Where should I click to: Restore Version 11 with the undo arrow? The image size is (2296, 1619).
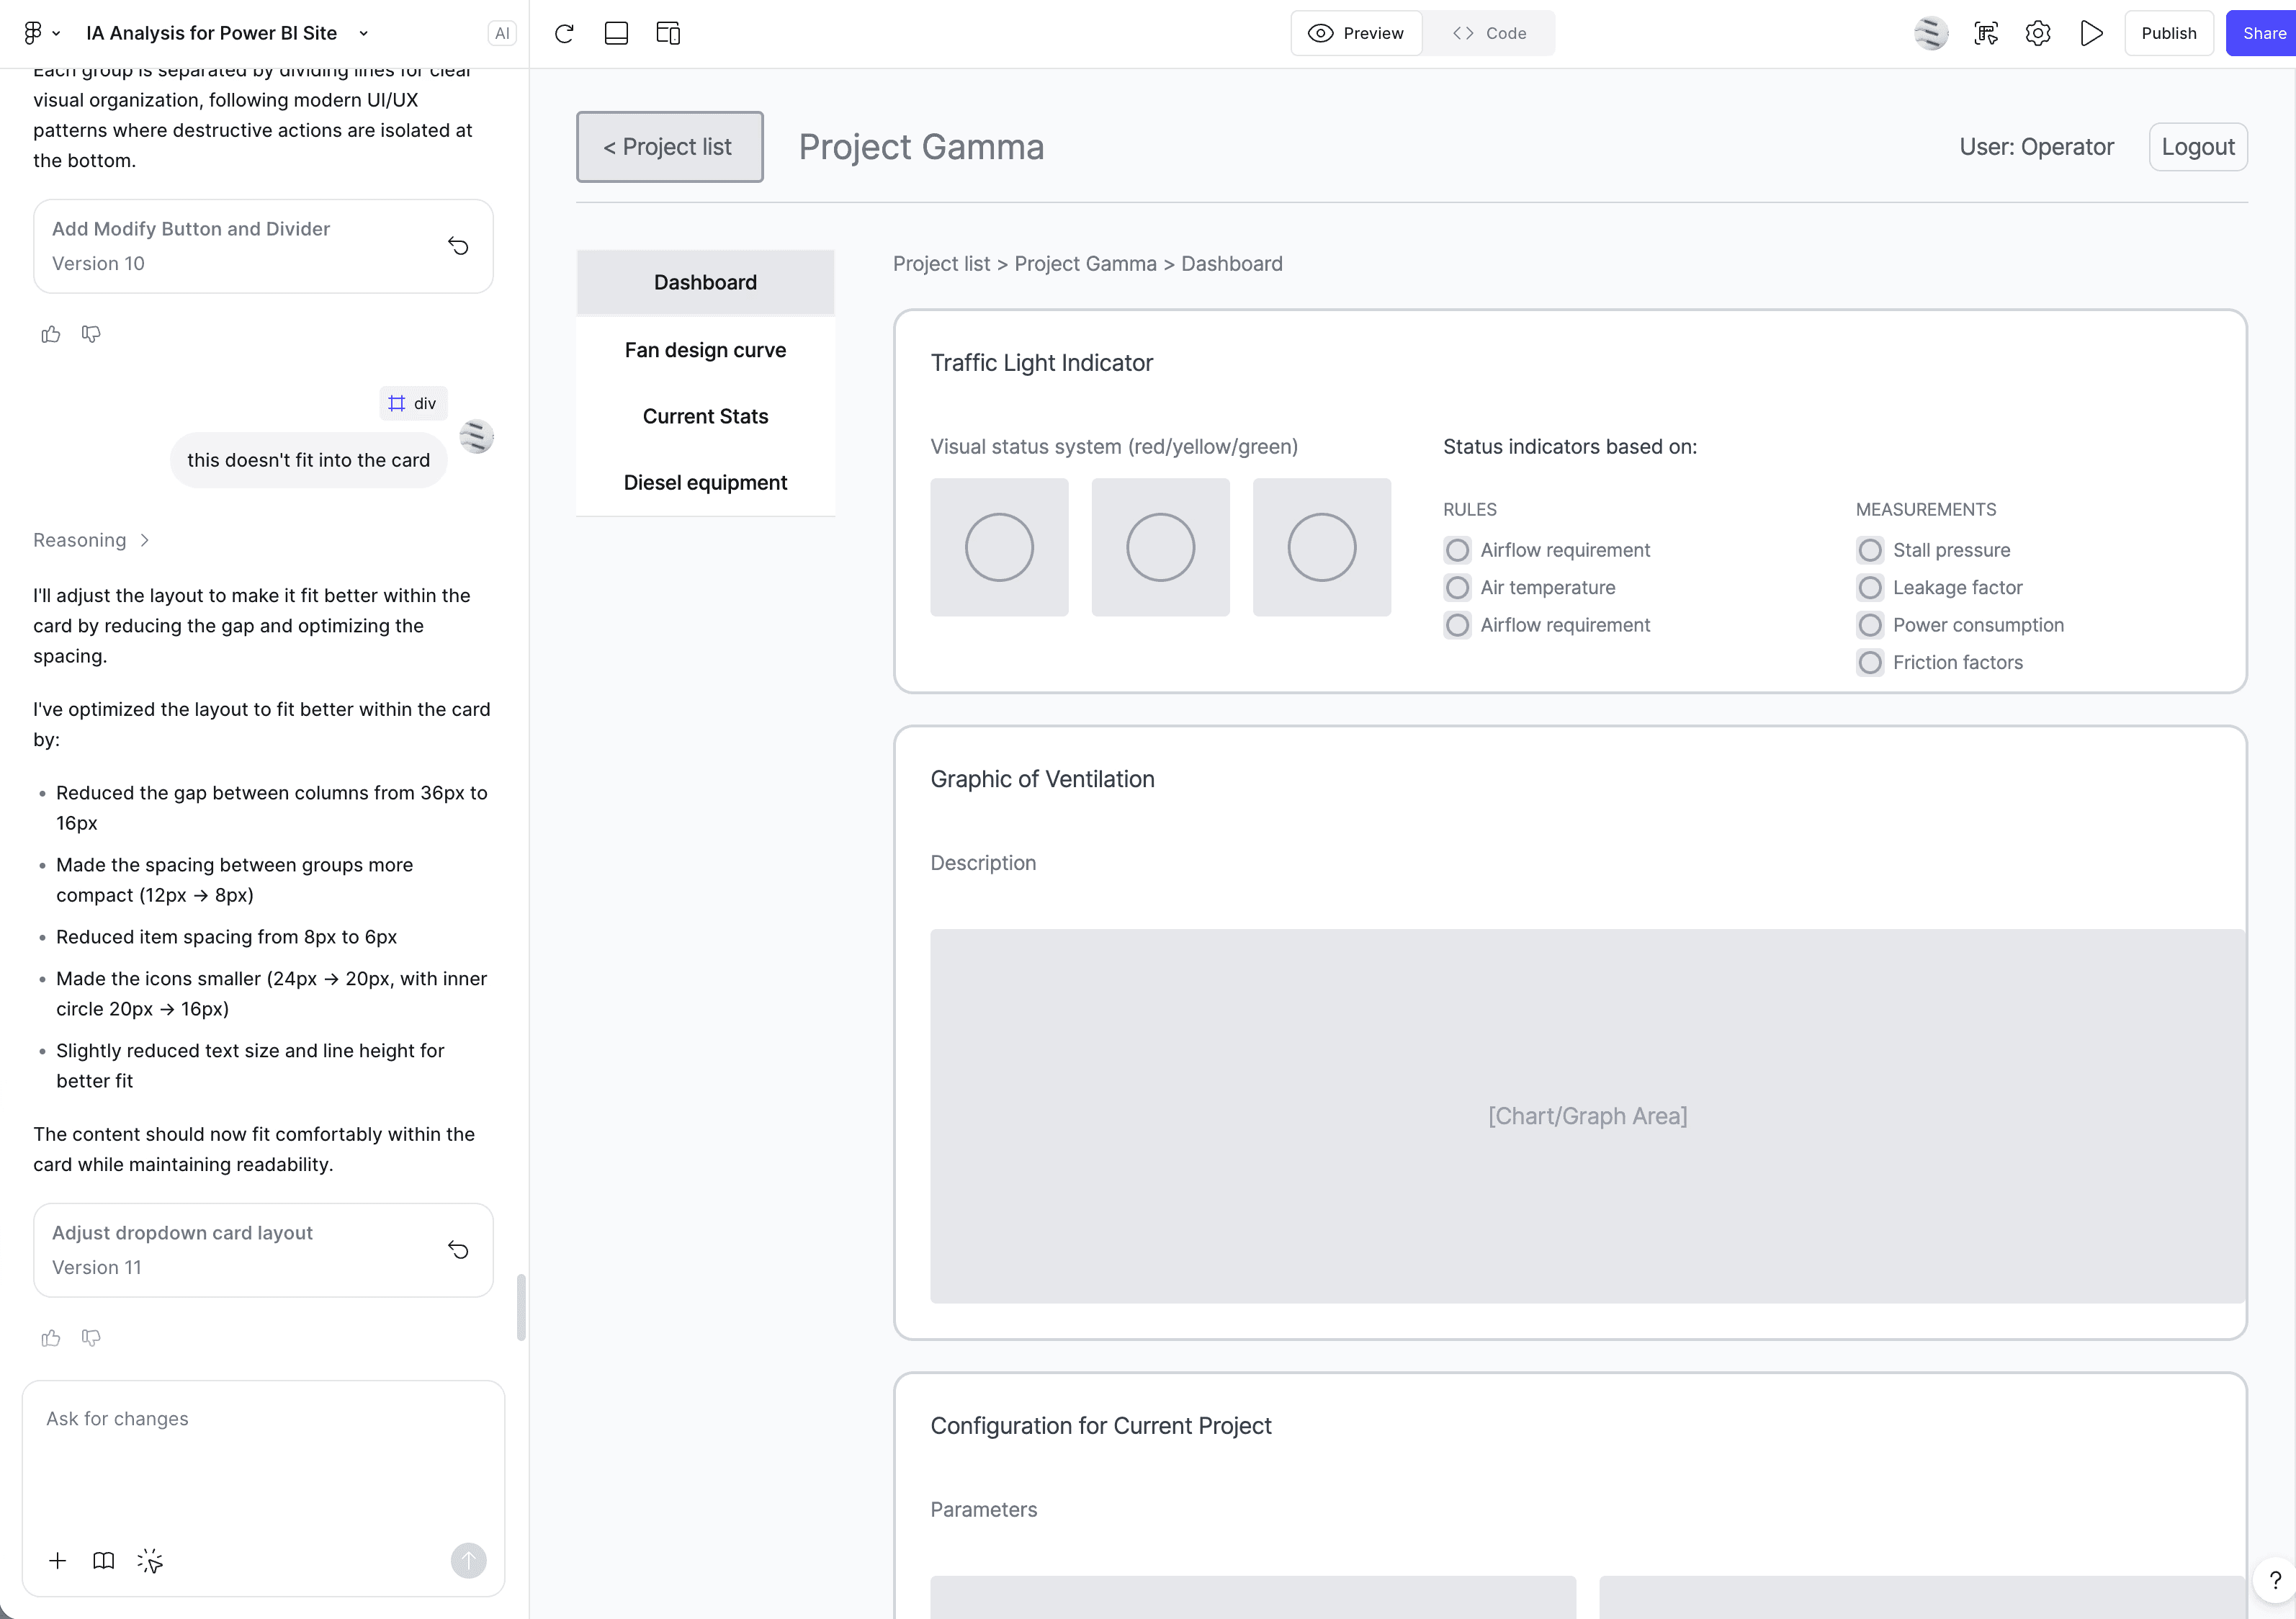pos(458,1250)
